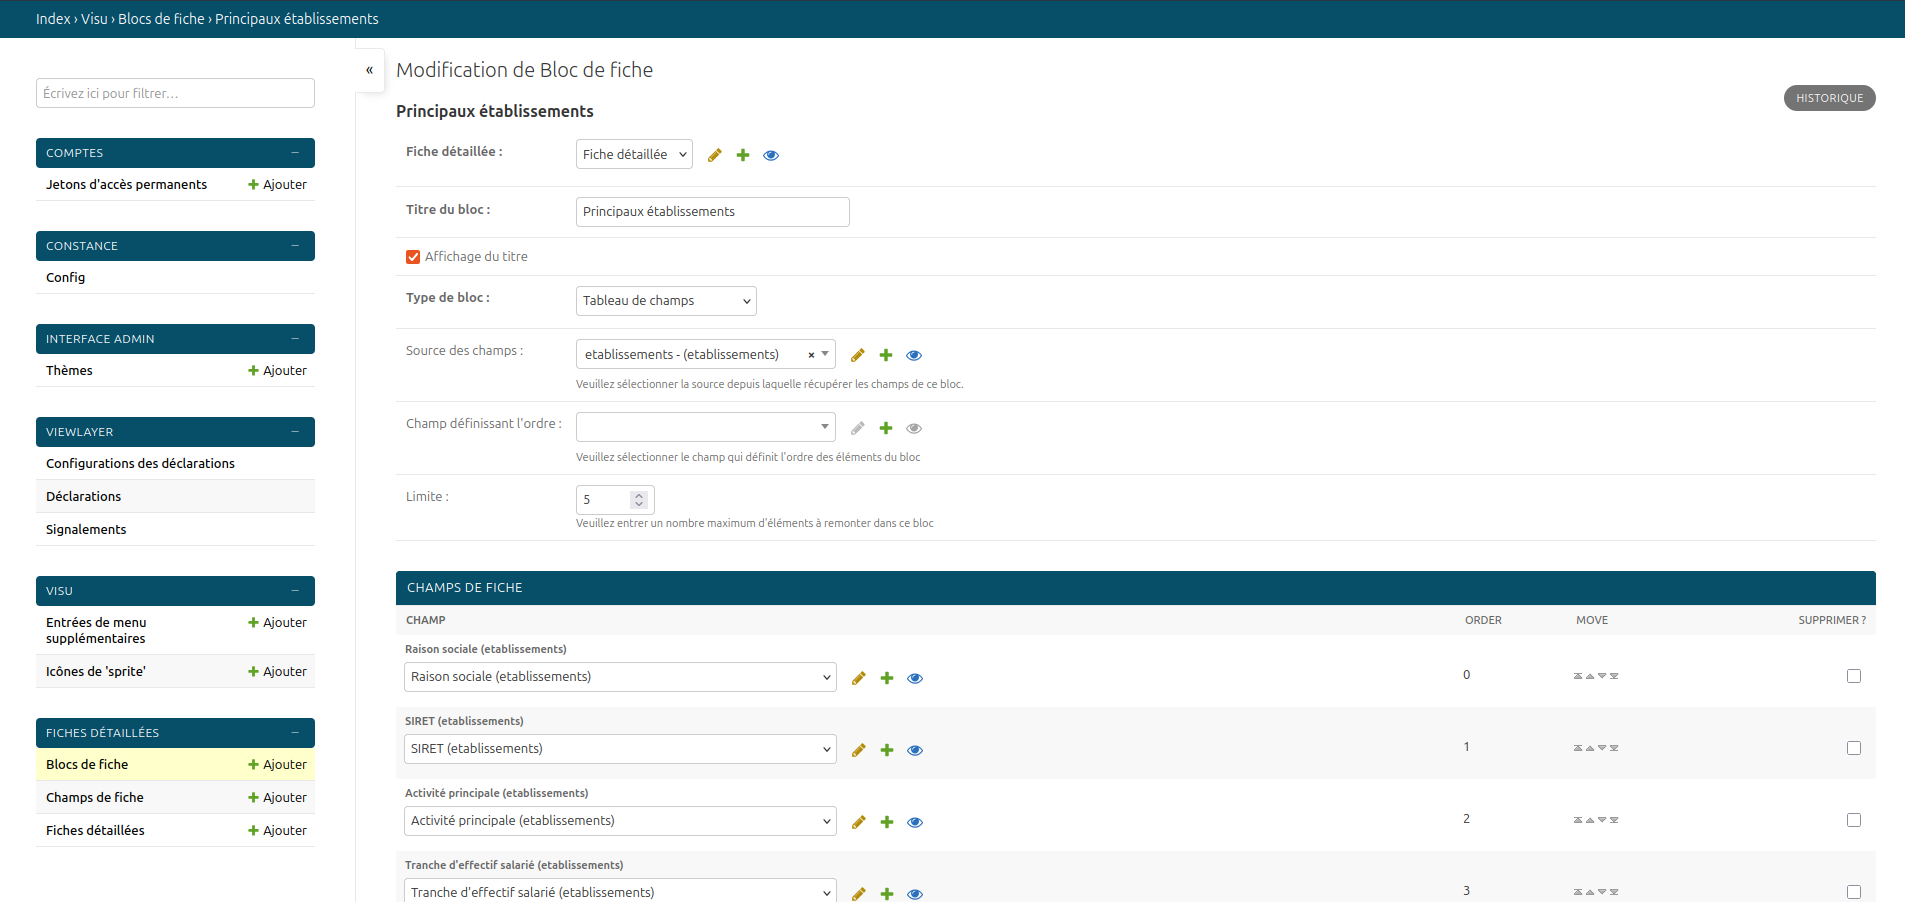
Task: Click Ajouter next to Blocs de fiche
Action: (277, 765)
